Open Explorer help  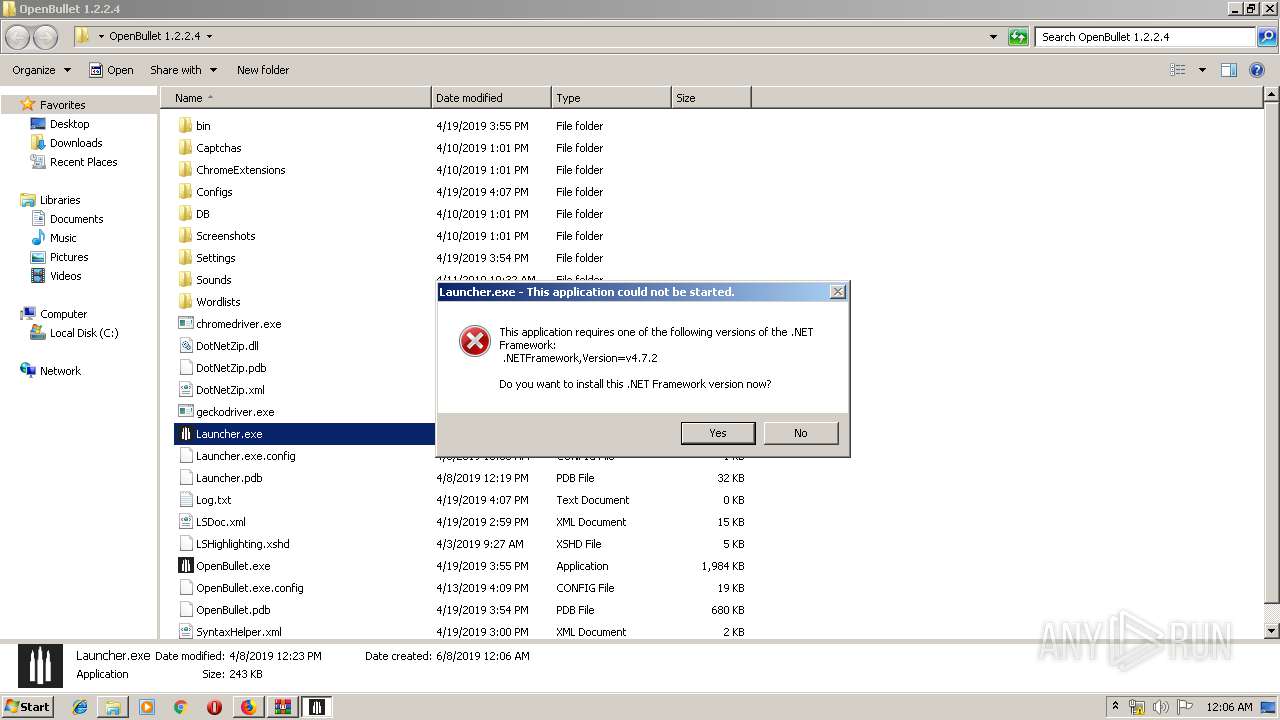click(x=1257, y=70)
